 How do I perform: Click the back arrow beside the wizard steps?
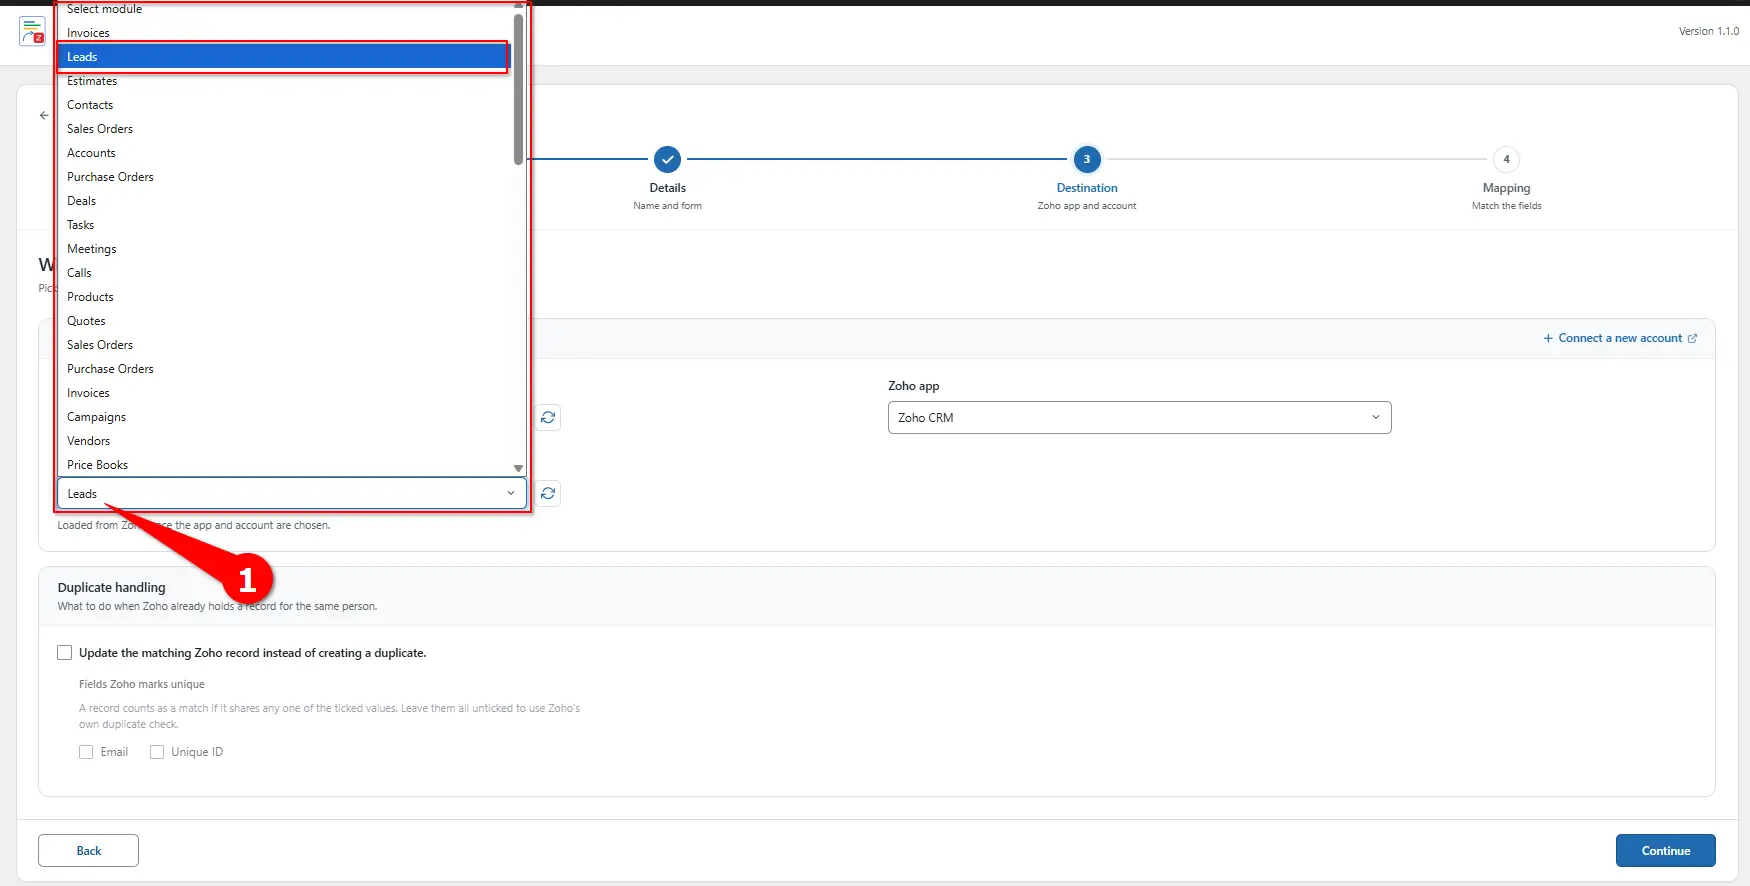(x=44, y=115)
